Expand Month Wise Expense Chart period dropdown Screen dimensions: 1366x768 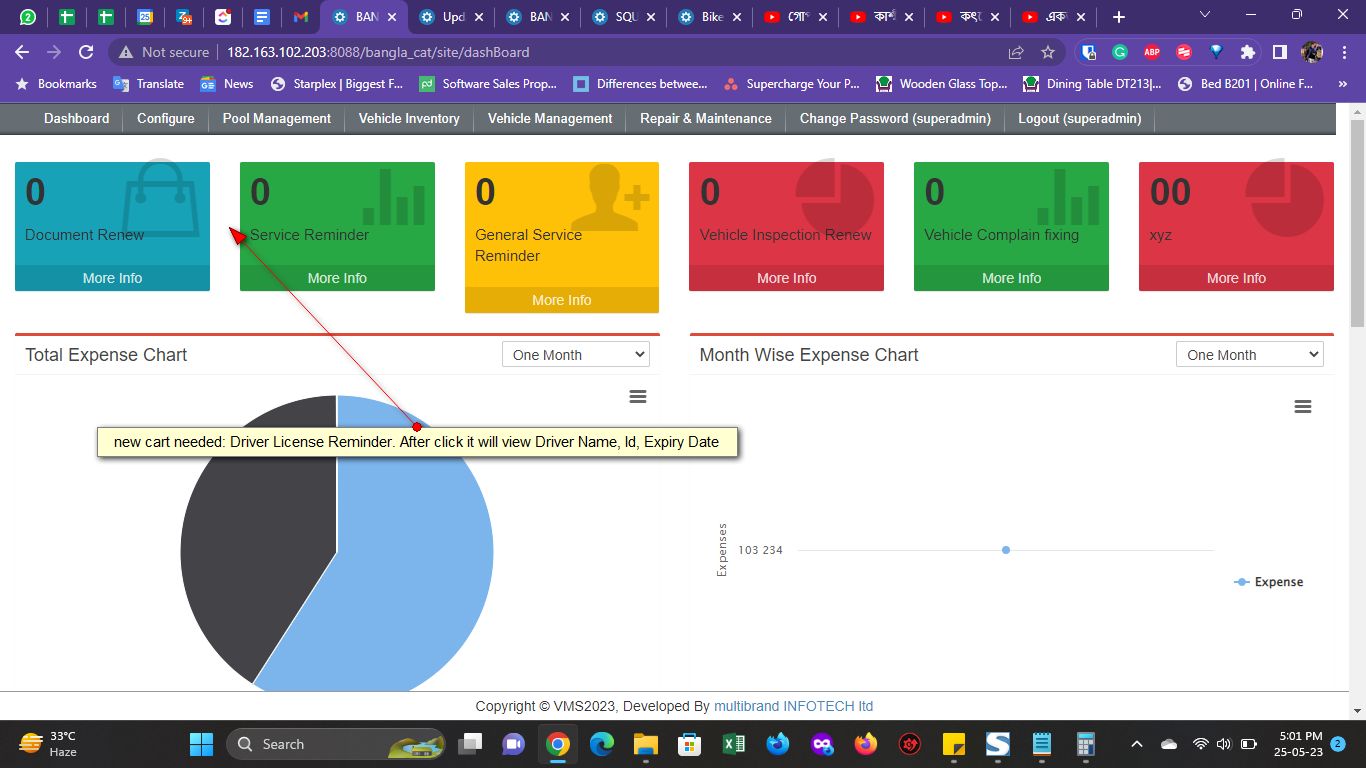tap(1249, 355)
